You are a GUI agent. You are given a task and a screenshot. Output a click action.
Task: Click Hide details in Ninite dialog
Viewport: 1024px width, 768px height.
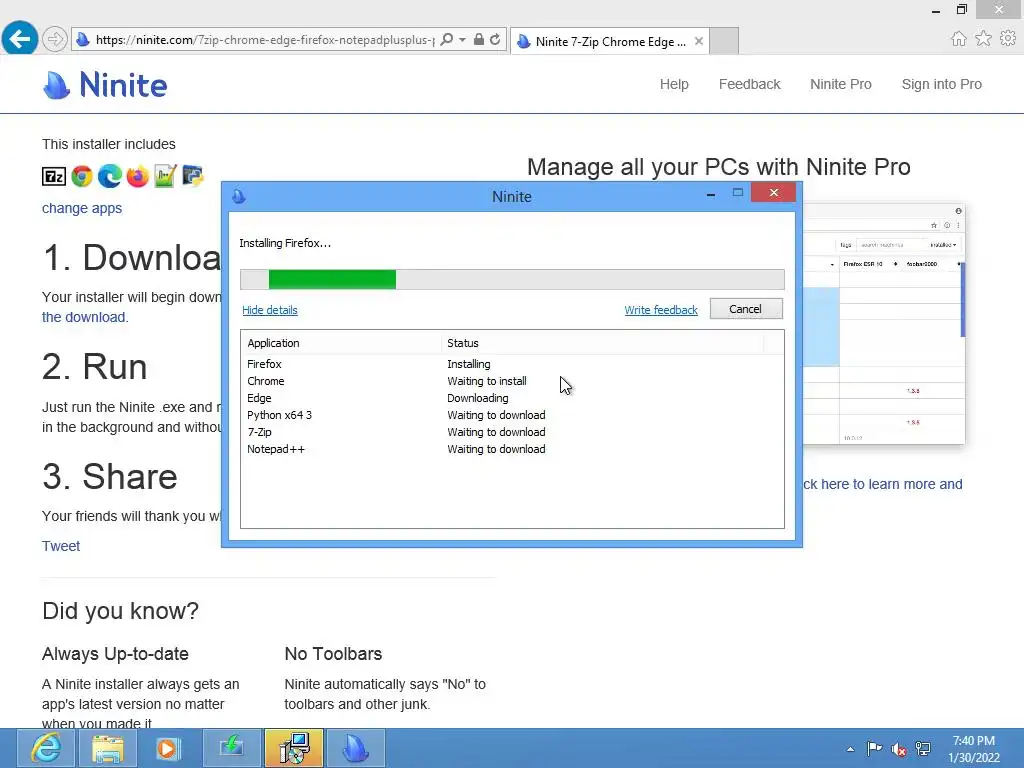pos(270,310)
